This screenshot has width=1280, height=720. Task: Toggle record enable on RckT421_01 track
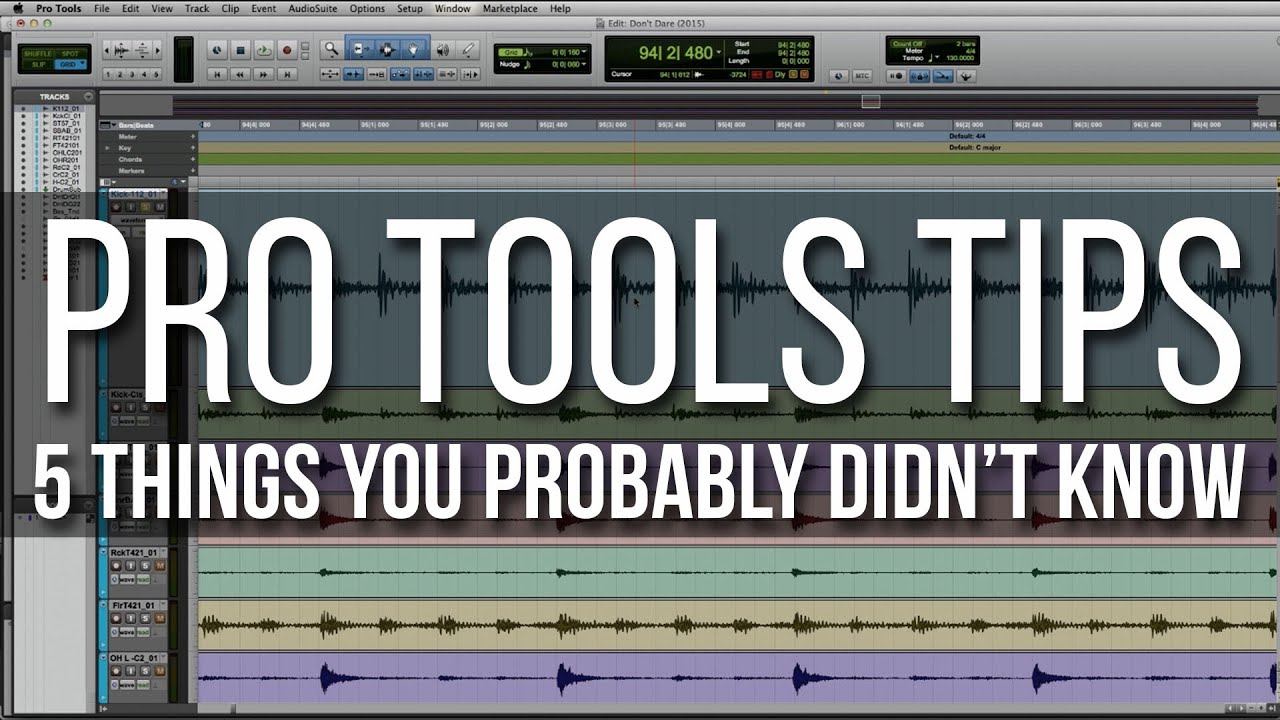coord(116,566)
